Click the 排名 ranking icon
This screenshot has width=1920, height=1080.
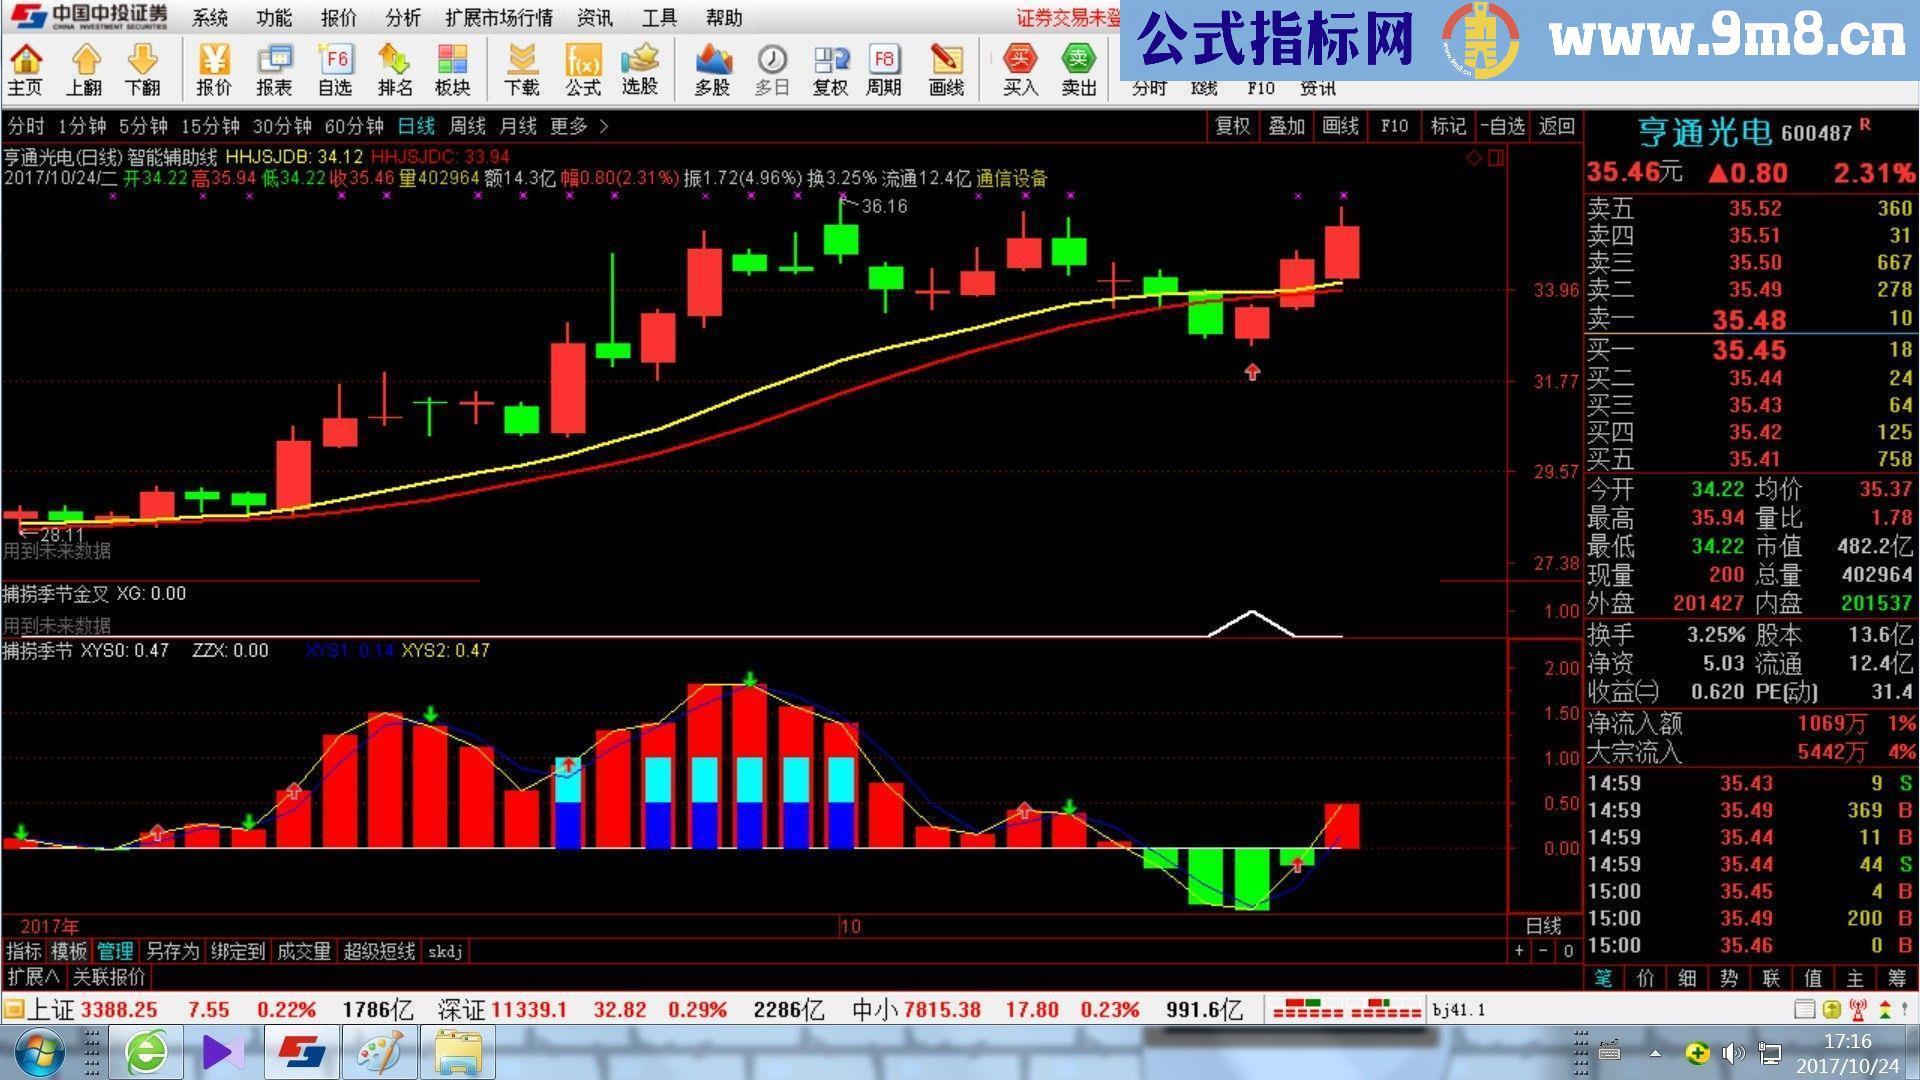point(396,70)
